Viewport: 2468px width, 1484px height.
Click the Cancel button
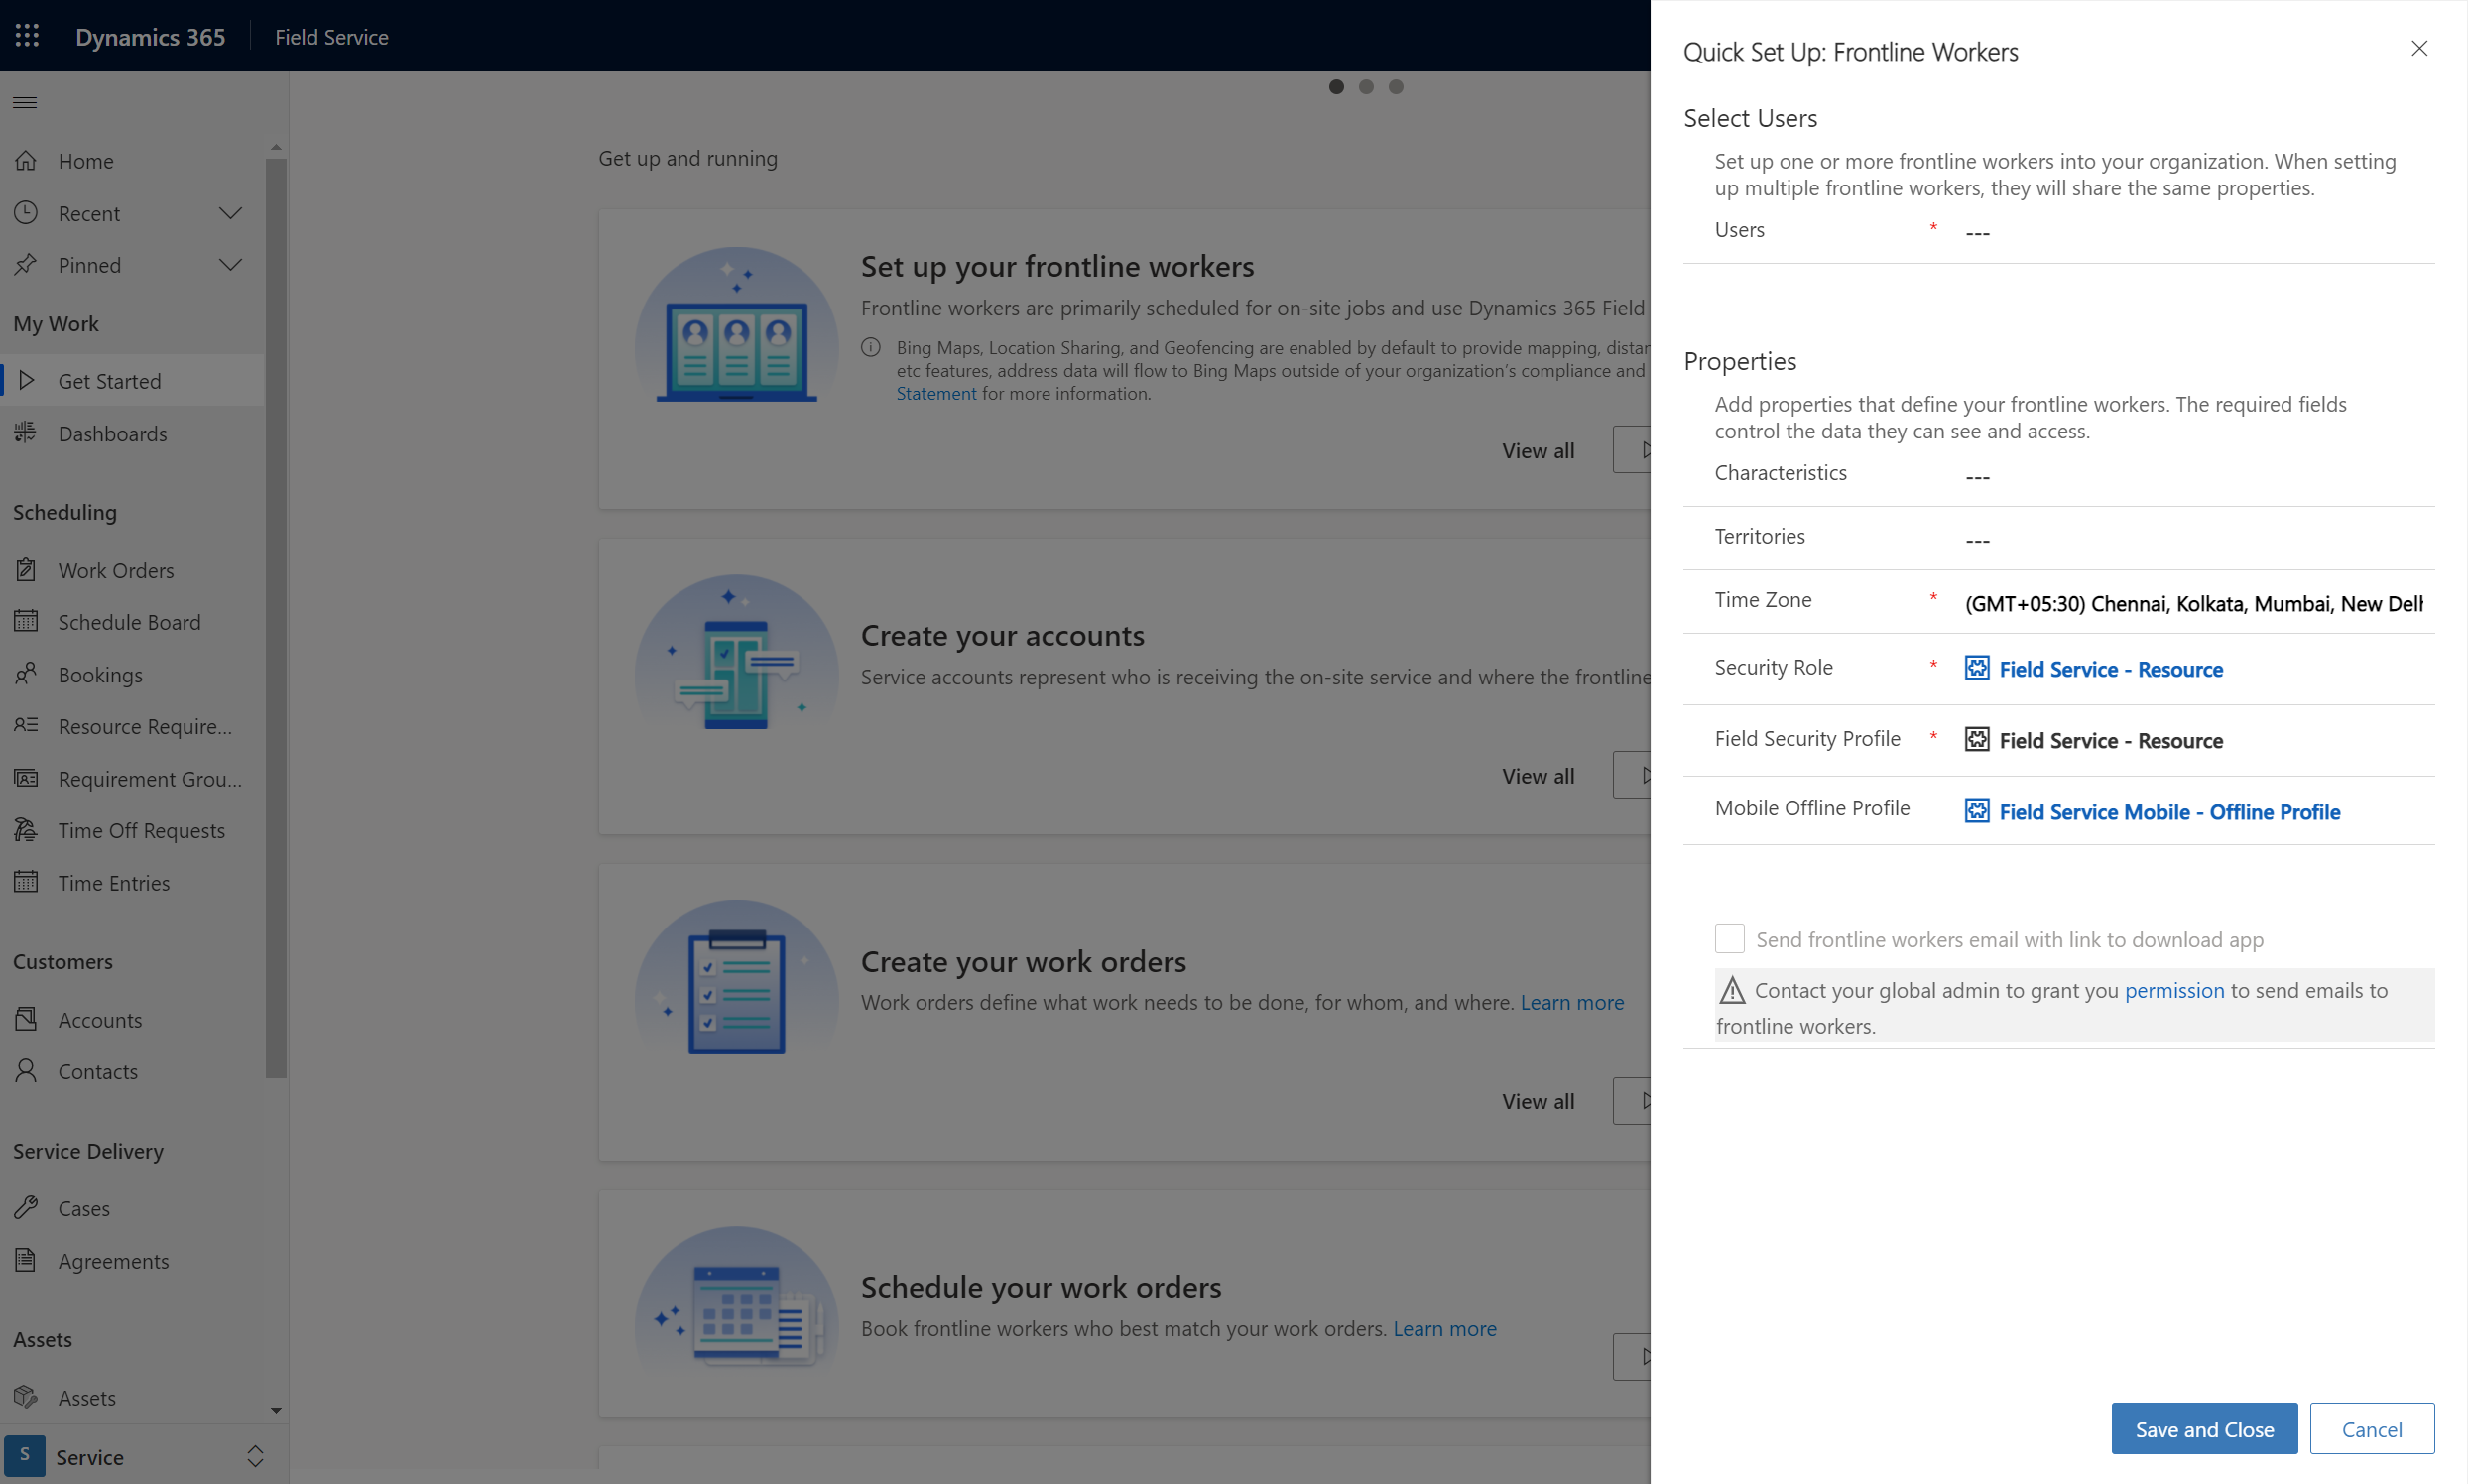[2371, 1429]
